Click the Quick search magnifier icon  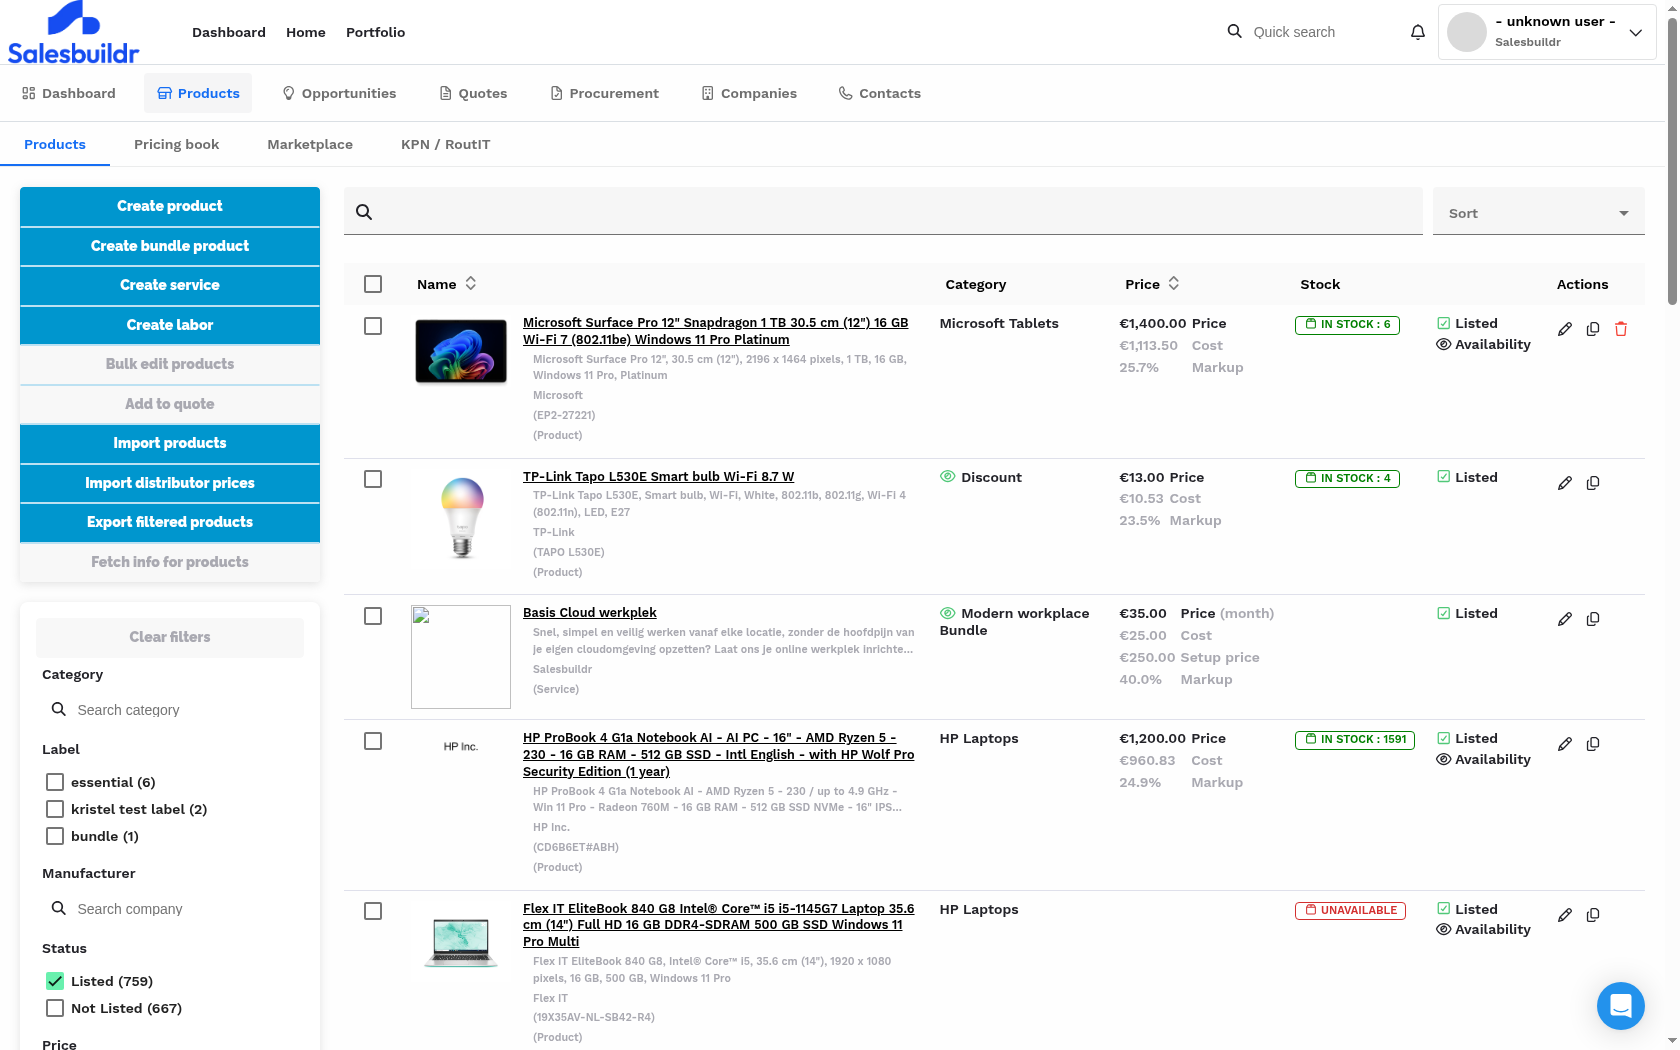pos(1234,31)
